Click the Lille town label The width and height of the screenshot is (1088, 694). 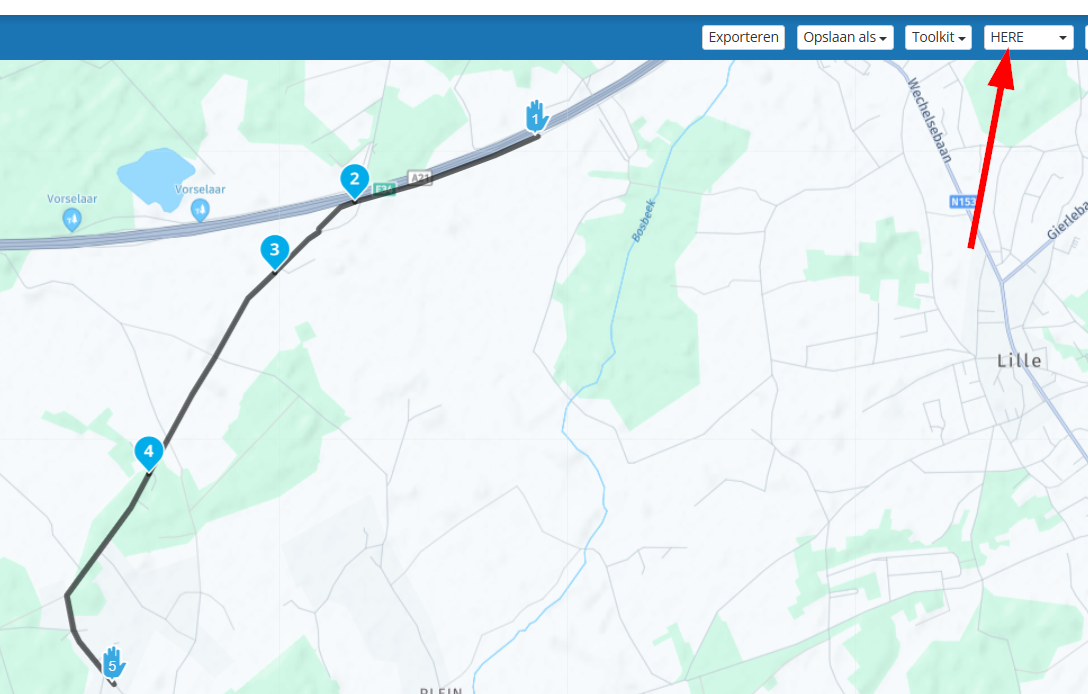click(1019, 361)
